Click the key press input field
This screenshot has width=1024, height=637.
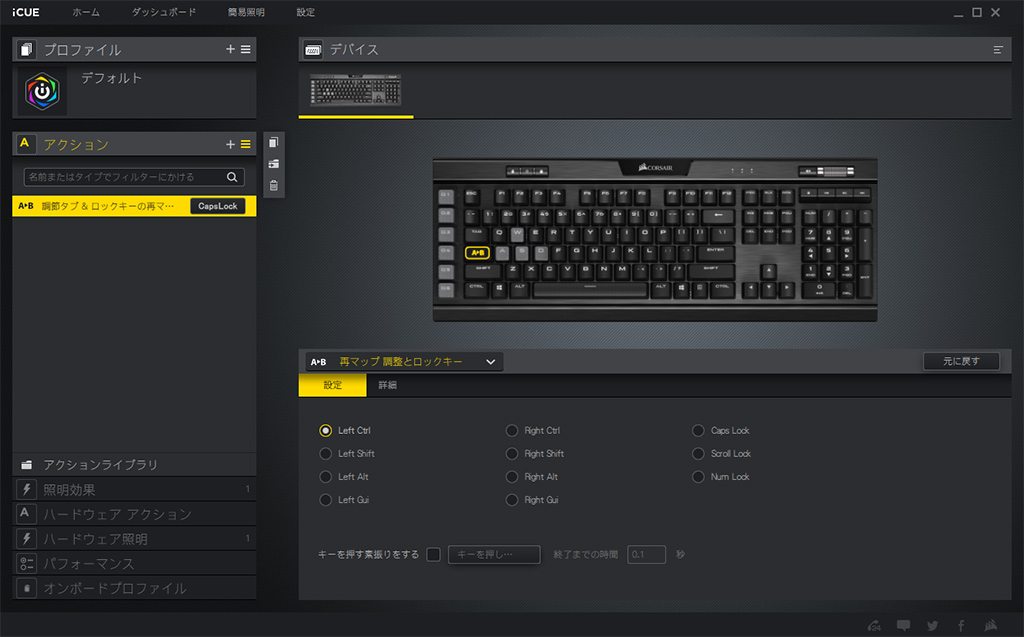[x=494, y=555]
